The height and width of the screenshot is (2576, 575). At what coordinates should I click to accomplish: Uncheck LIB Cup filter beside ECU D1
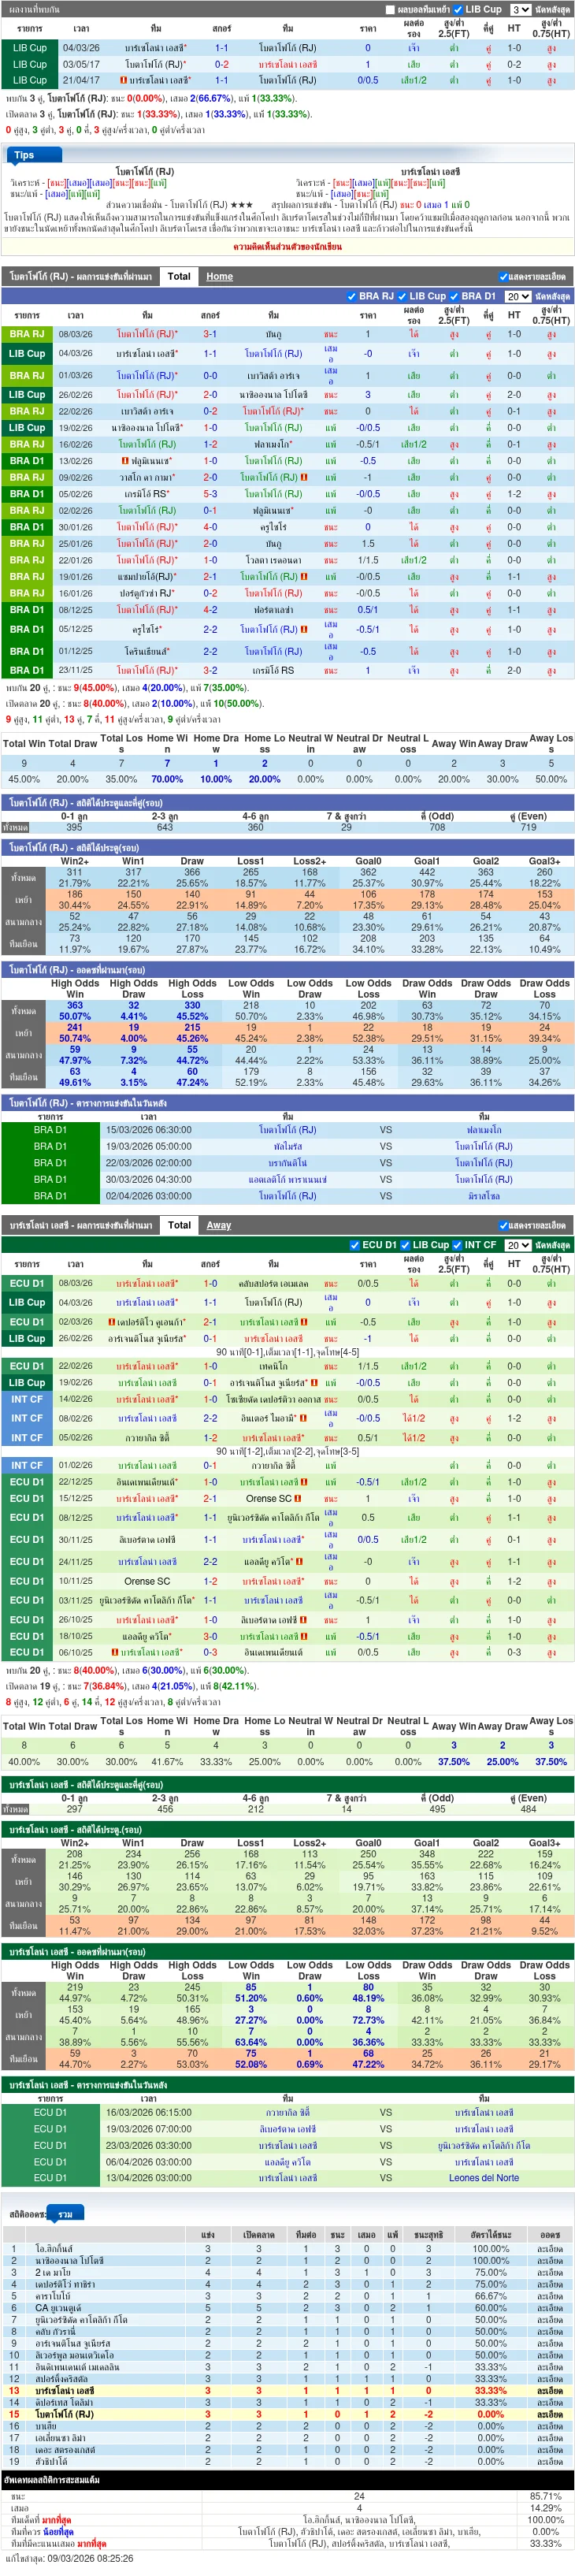(406, 1245)
